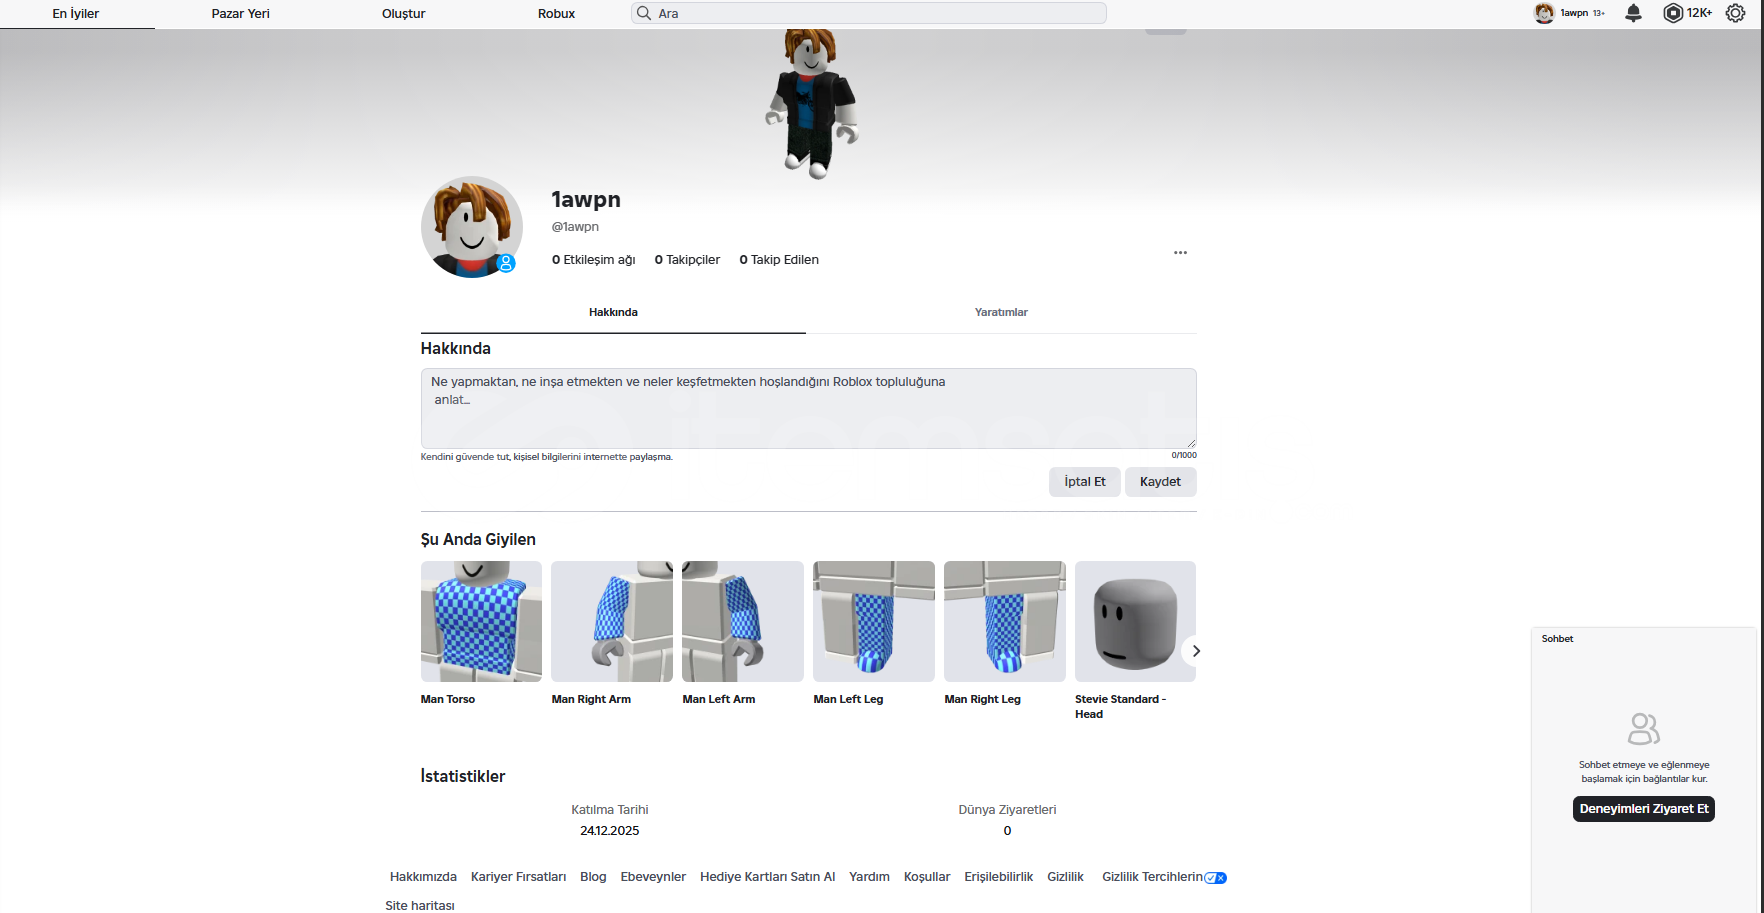Click the display name 1awpn heading
The image size is (1764, 913).
click(586, 200)
